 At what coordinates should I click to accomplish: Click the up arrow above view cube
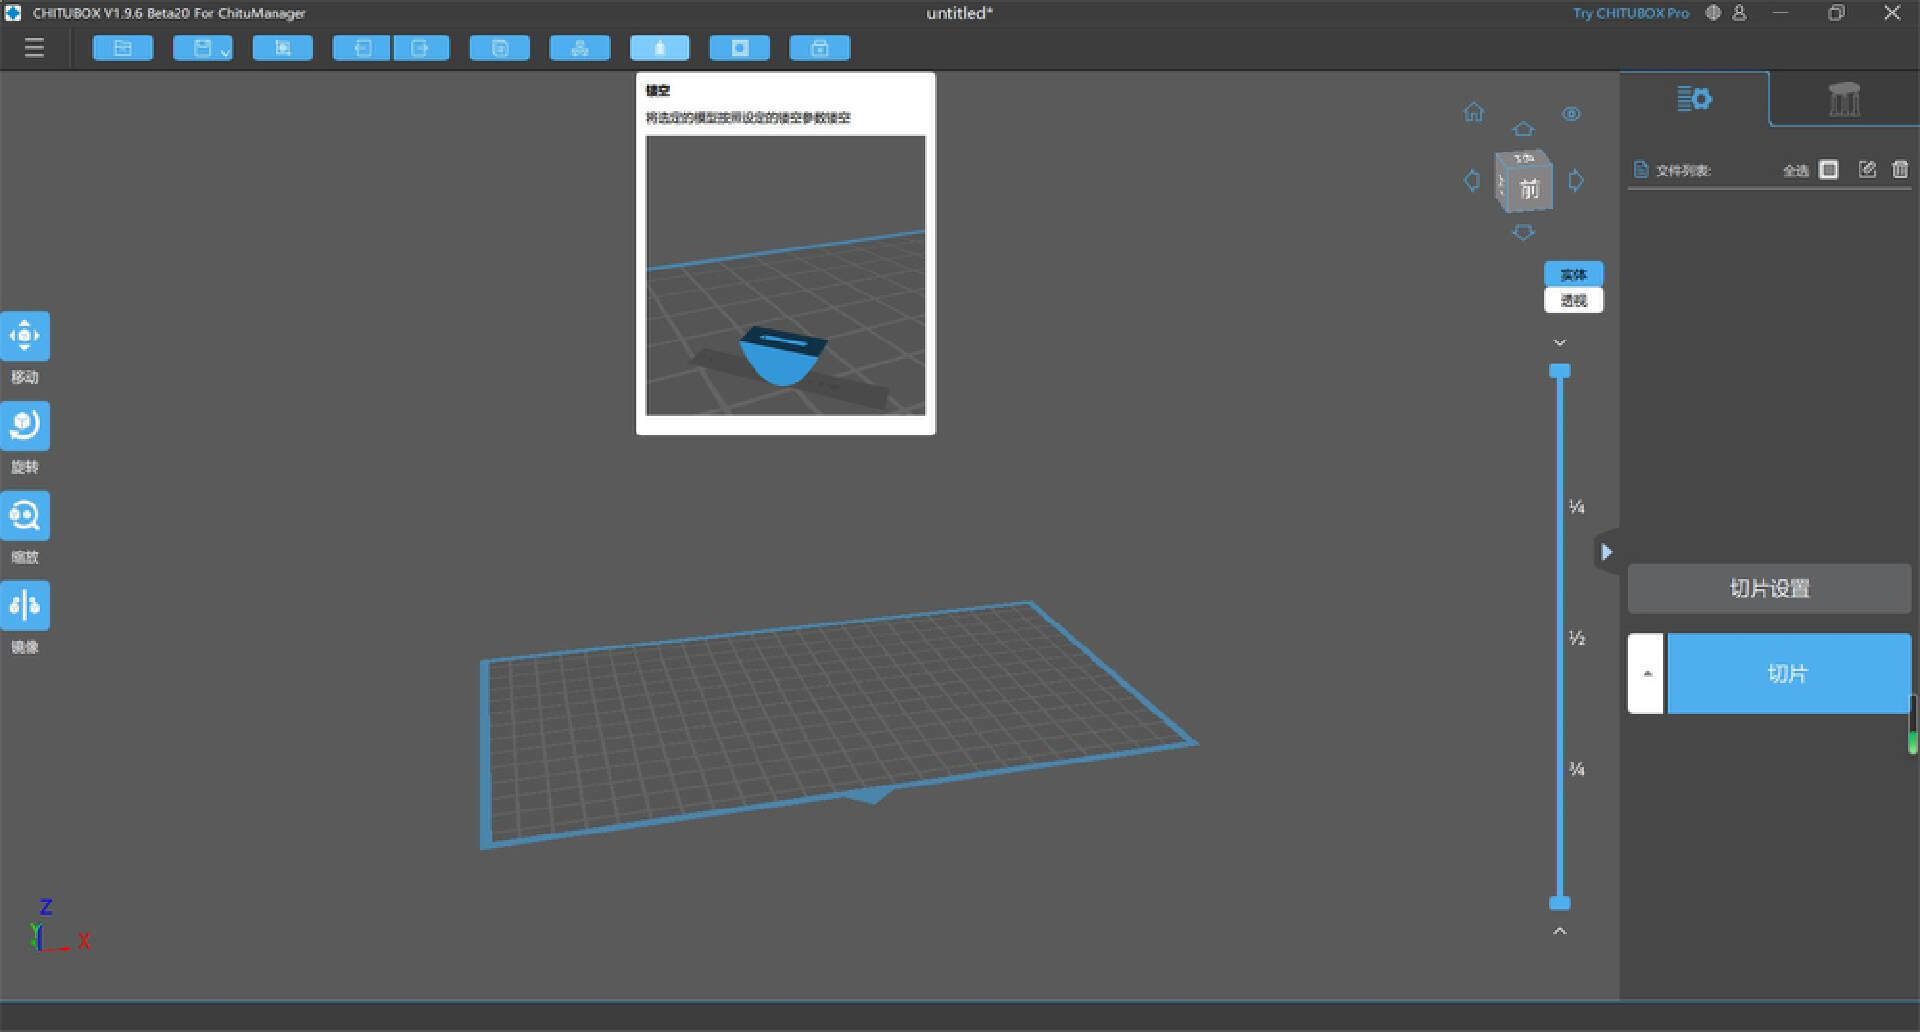pyautogui.click(x=1523, y=129)
